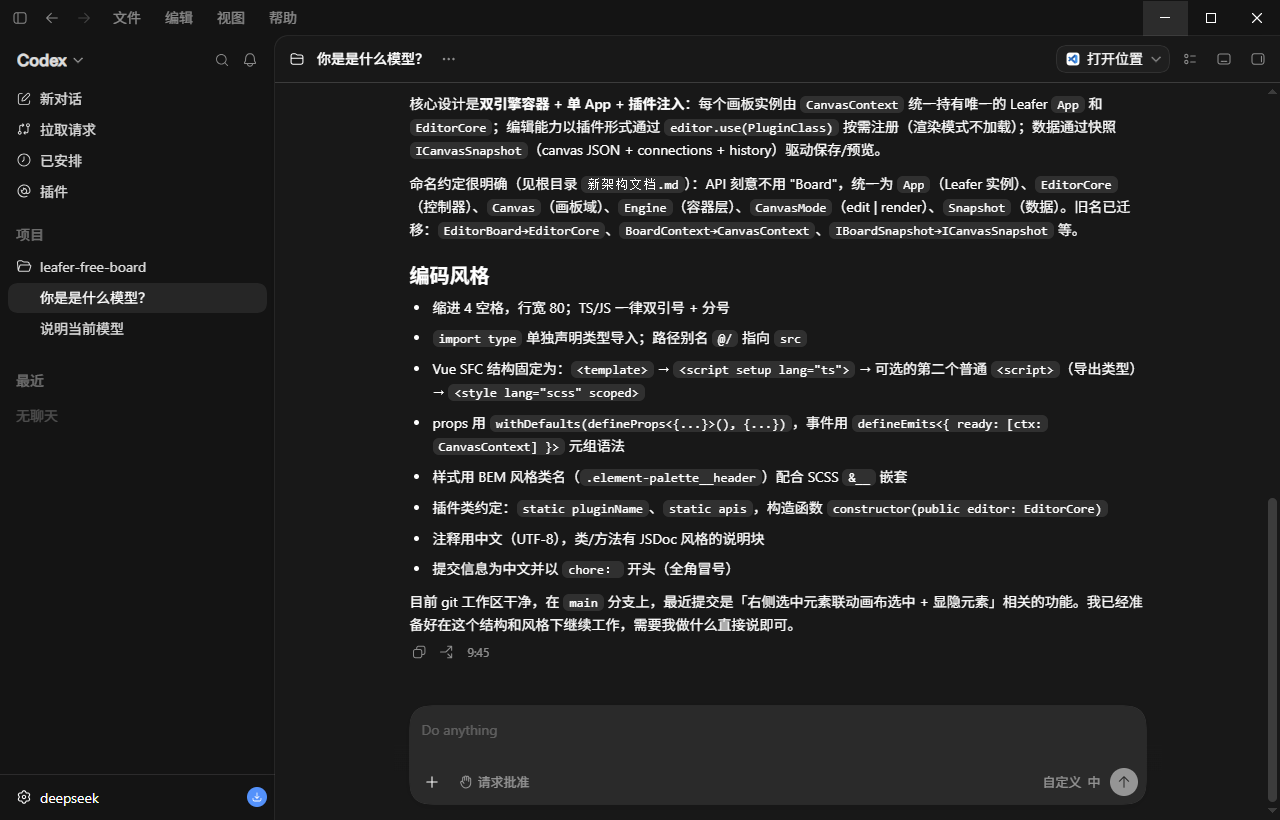Click the fork conversation icon near 9:45
The height and width of the screenshot is (820, 1280).
[447, 652]
